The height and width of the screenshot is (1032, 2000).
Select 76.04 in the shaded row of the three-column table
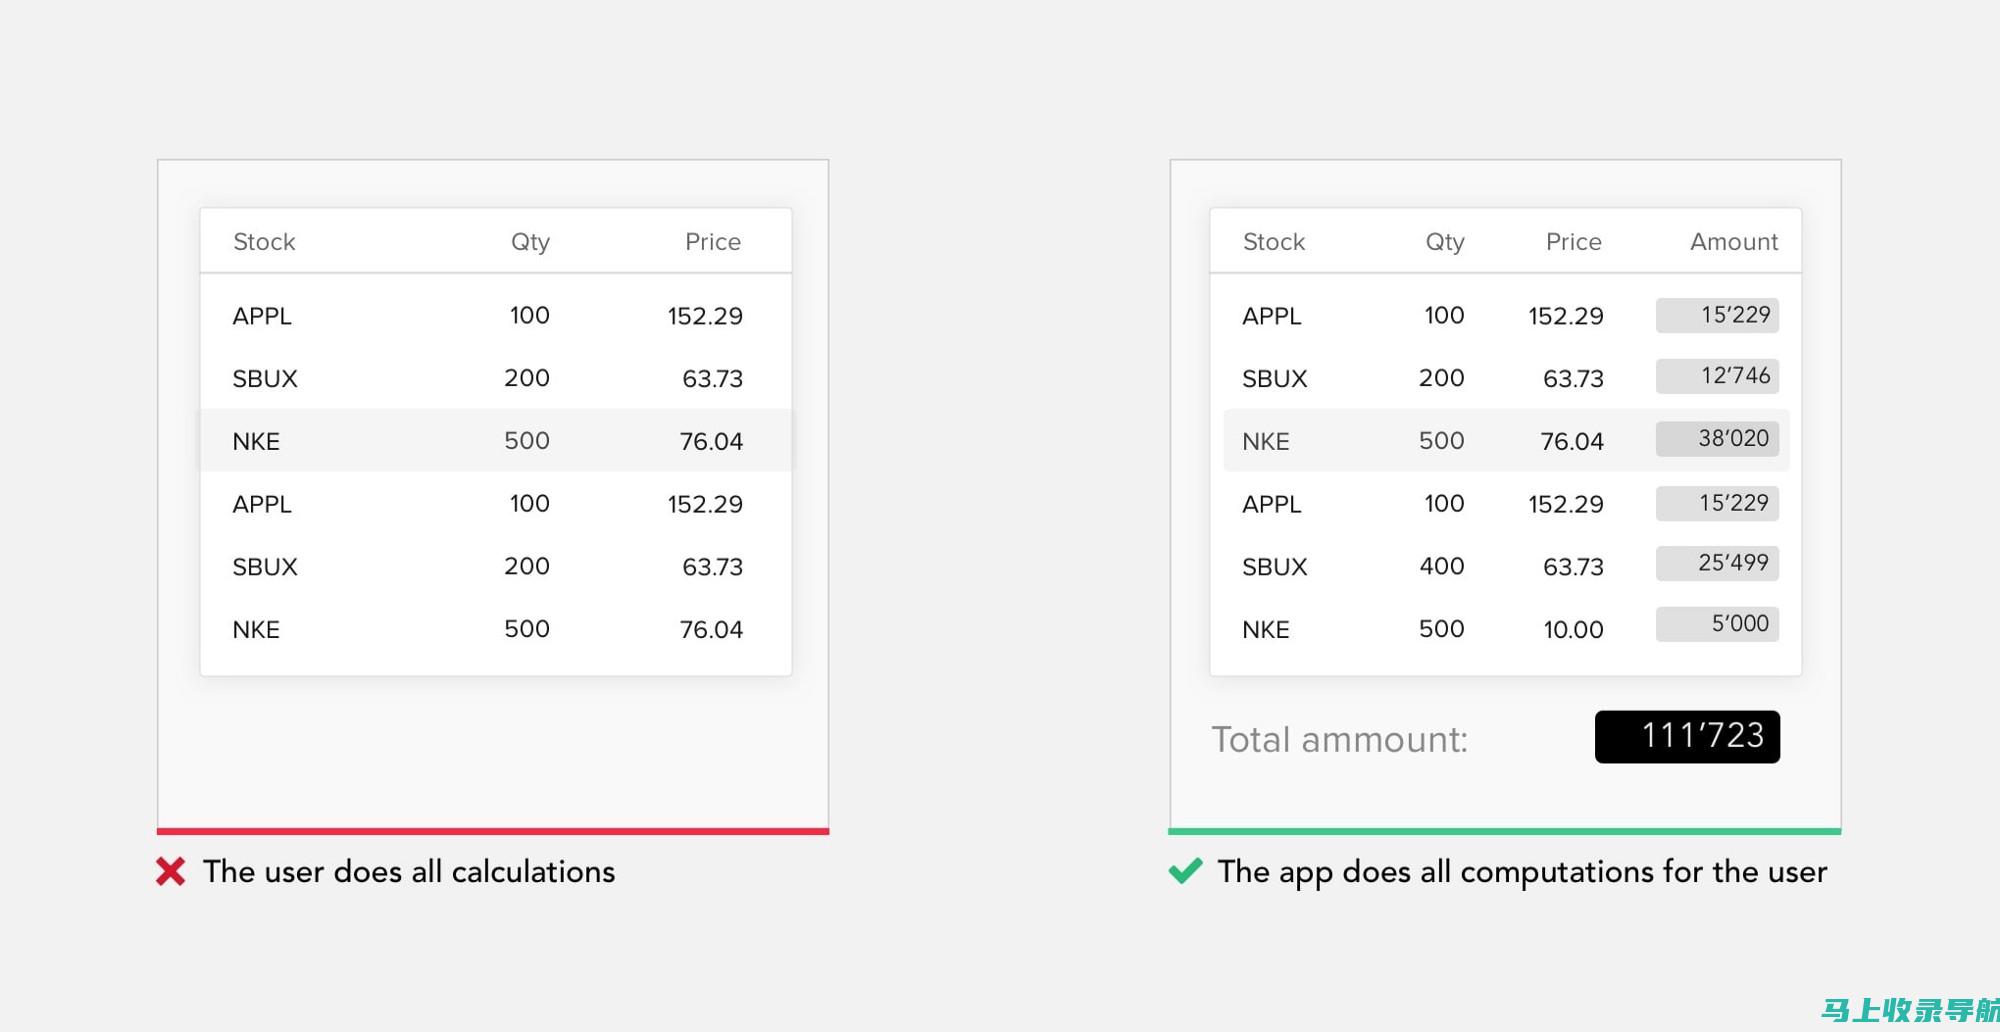coord(711,441)
